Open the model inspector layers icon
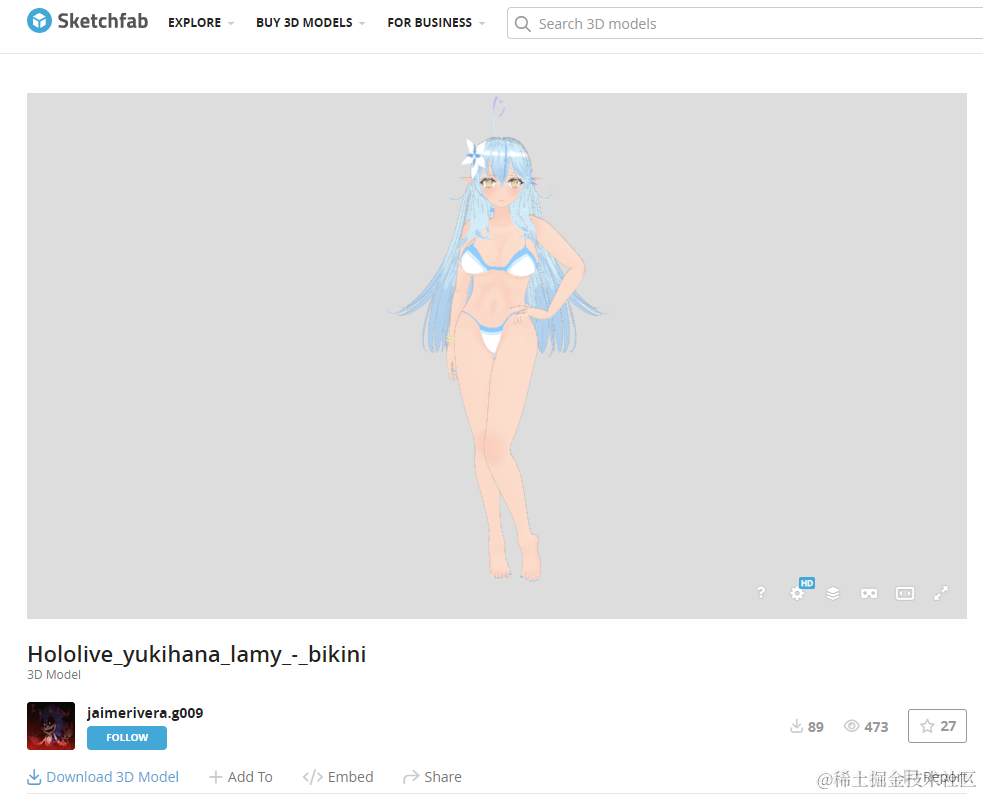 [833, 593]
